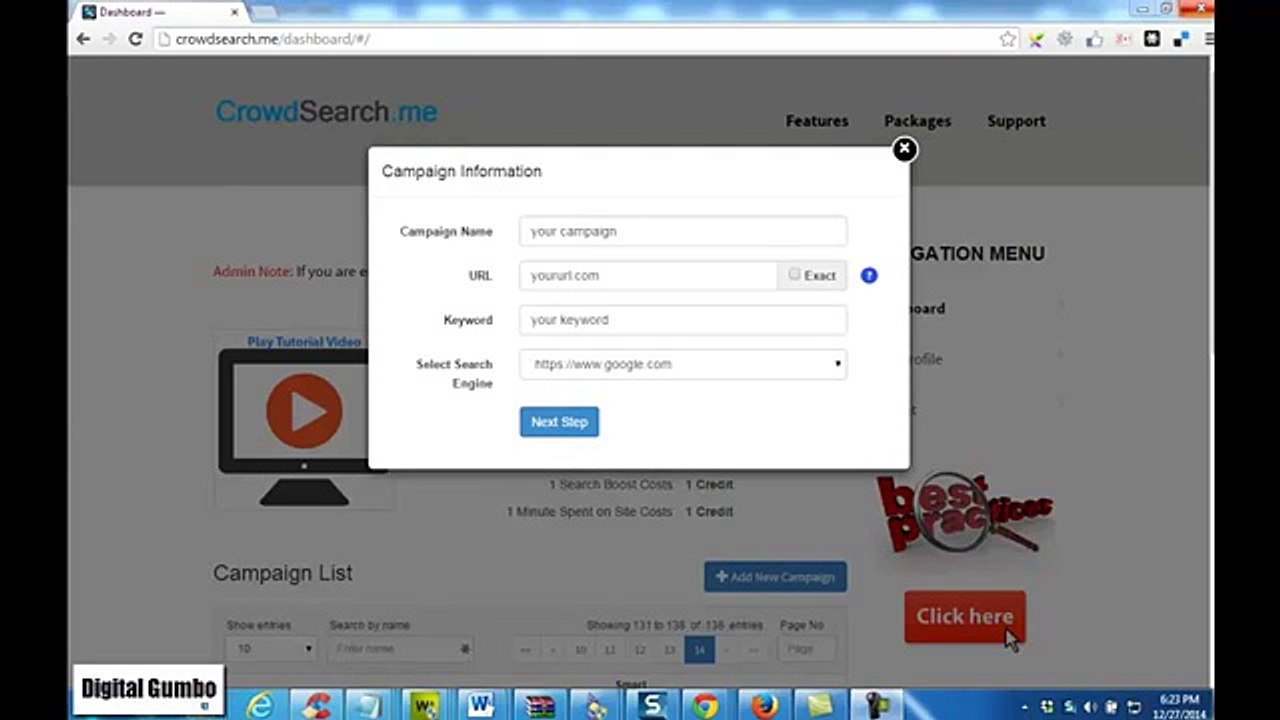Focus the Campaign Name field
This screenshot has width=1280, height=720.
pyautogui.click(x=683, y=231)
